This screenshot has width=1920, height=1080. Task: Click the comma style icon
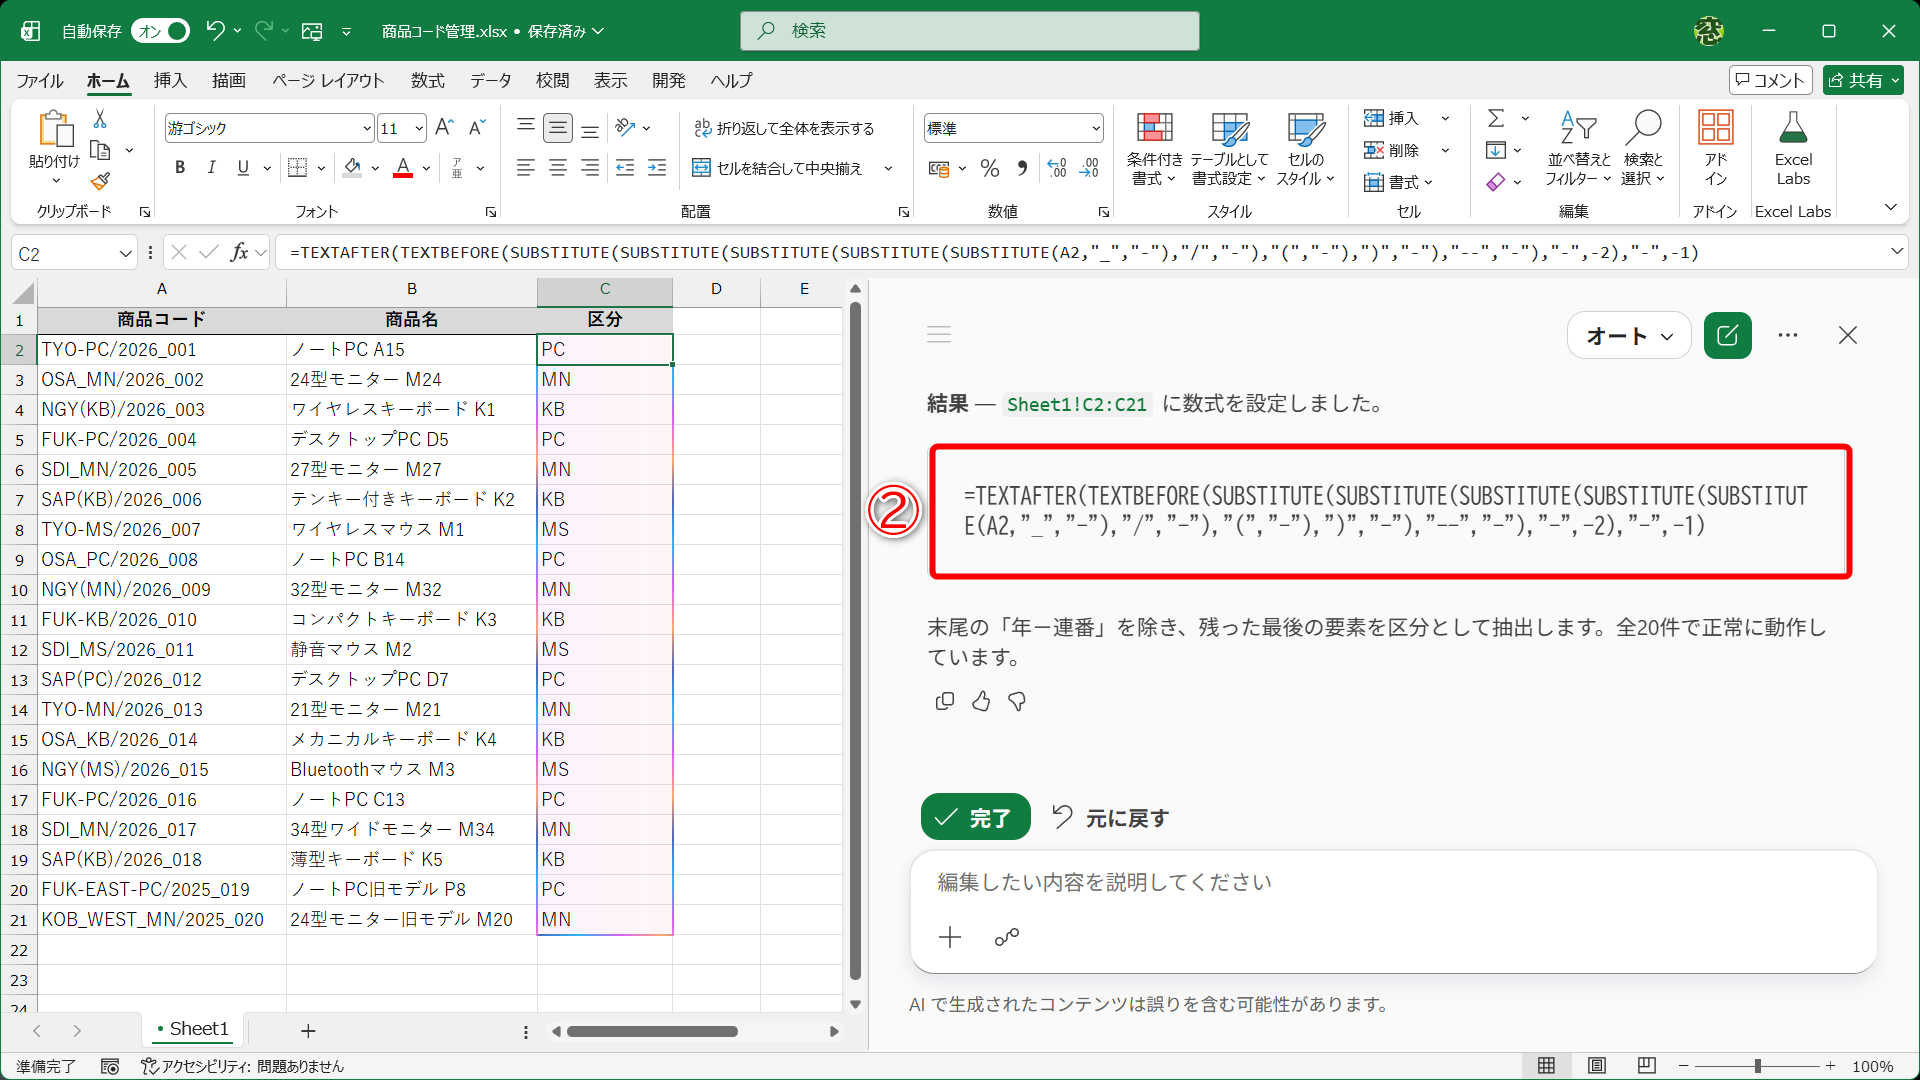click(x=1022, y=168)
